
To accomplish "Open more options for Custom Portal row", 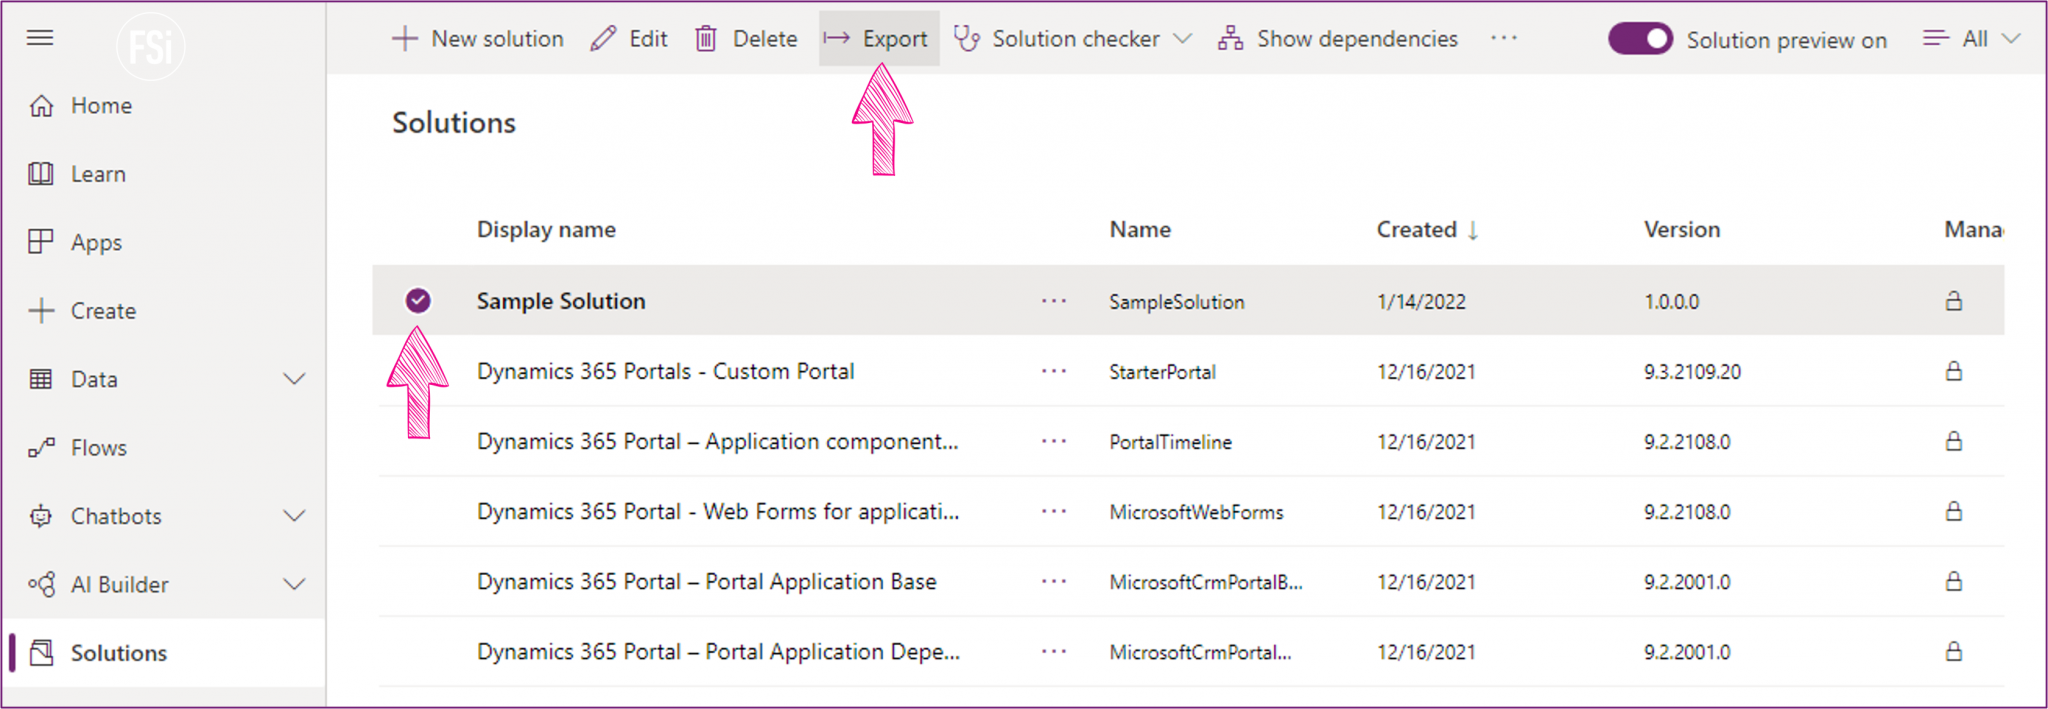I will [1054, 371].
